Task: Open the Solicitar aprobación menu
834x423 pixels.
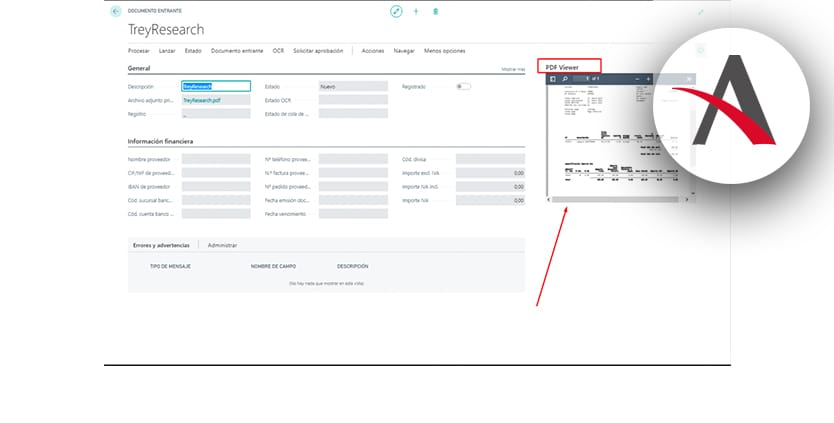Action: point(318,51)
